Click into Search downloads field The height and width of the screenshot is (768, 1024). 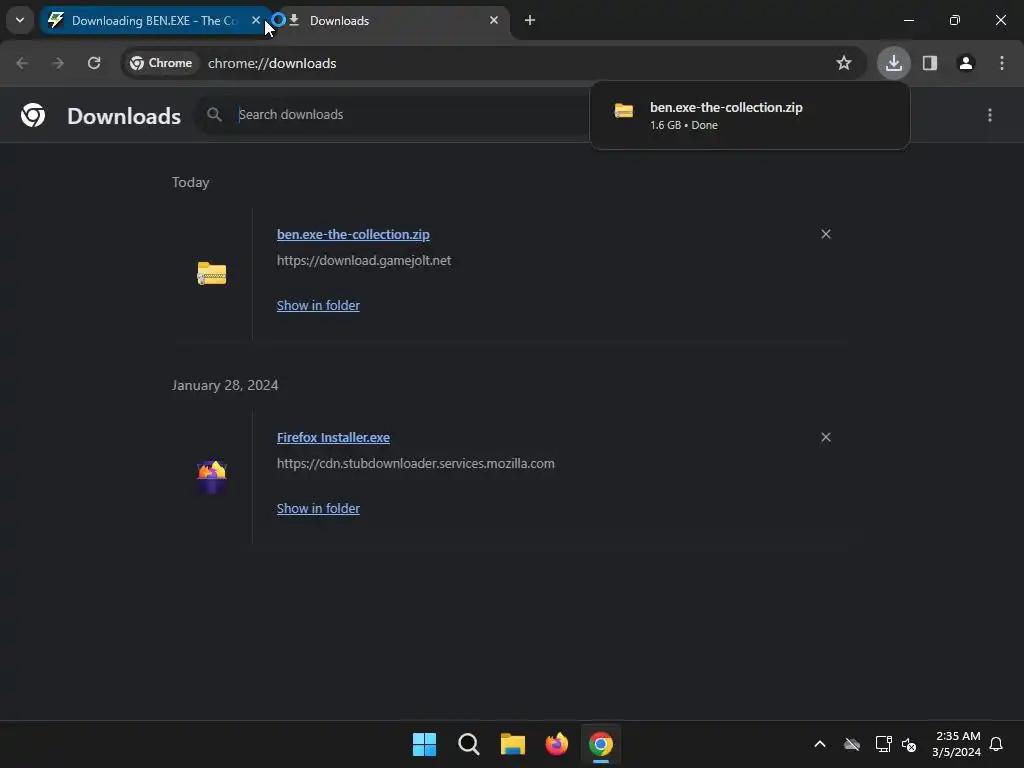411,114
